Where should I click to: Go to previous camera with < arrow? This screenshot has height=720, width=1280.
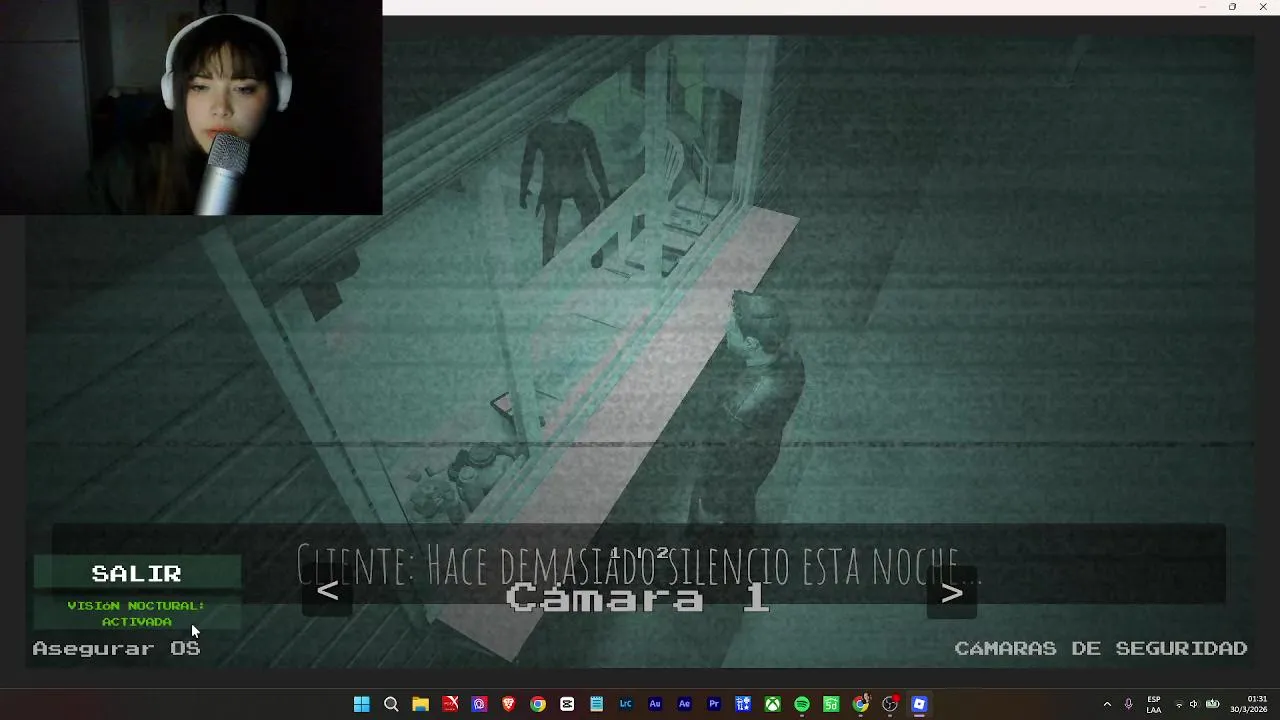click(x=328, y=592)
